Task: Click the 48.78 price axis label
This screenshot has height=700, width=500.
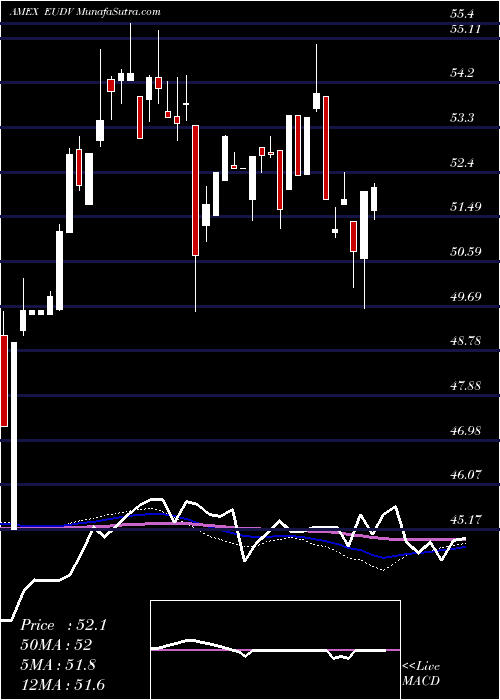Action: [x=465, y=341]
